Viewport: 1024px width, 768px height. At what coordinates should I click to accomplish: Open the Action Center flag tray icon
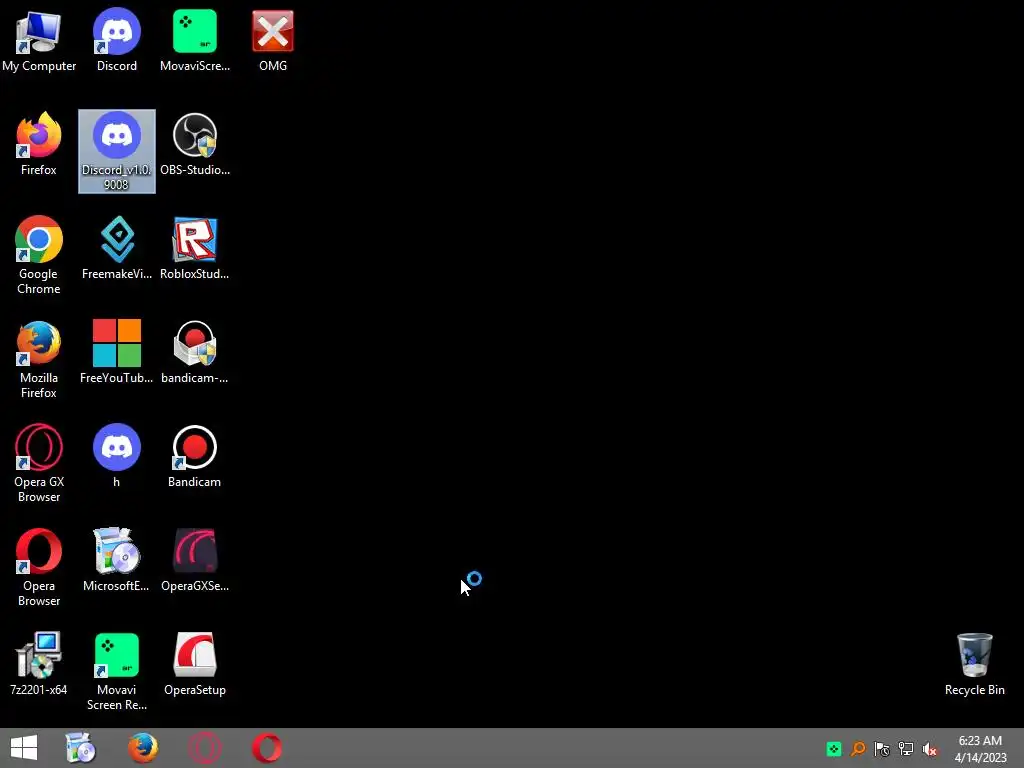(882, 749)
